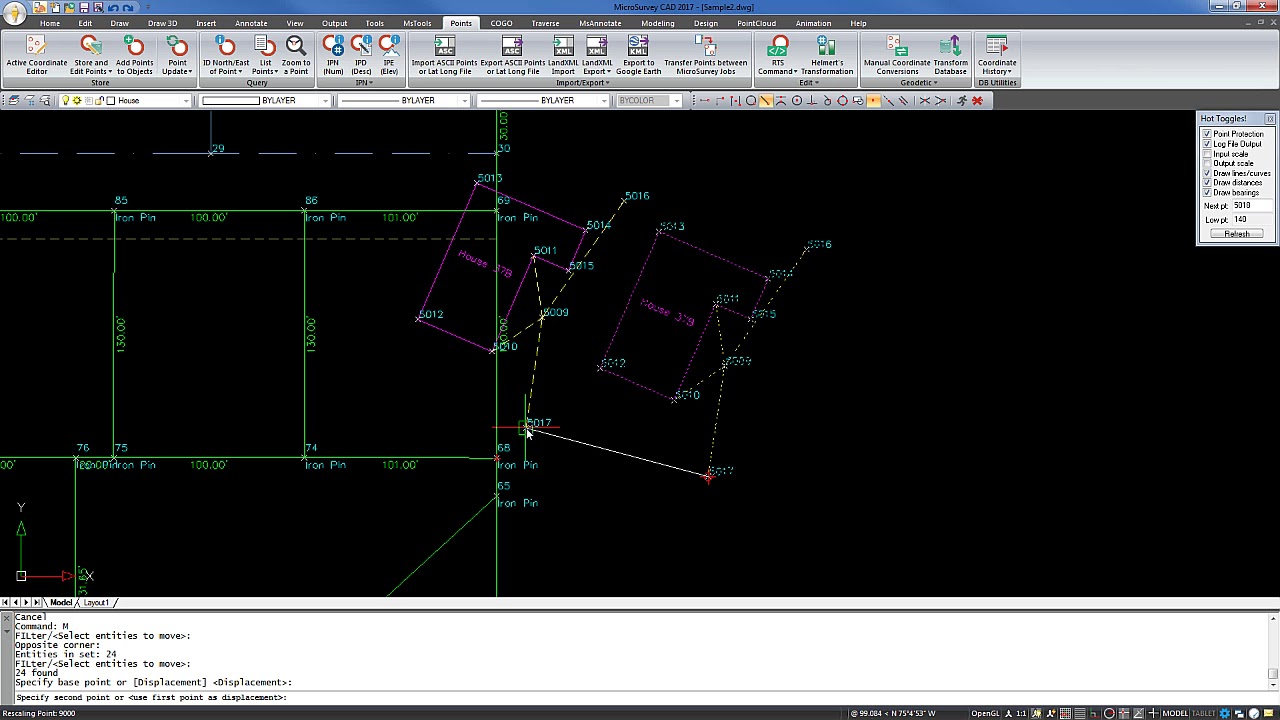Screen dimensions: 1280x720
Task: Click Store and Edit Points tool
Action: pos(90,55)
